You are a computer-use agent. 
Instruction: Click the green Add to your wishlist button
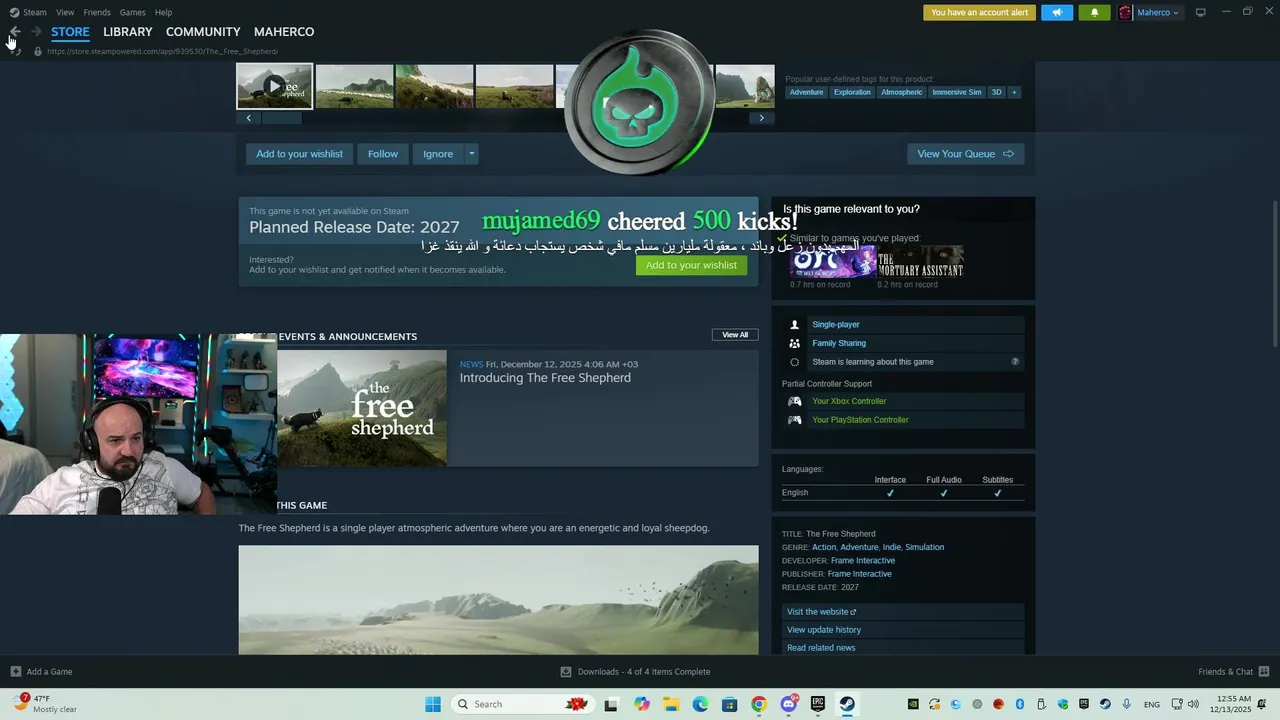pyautogui.click(x=691, y=265)
